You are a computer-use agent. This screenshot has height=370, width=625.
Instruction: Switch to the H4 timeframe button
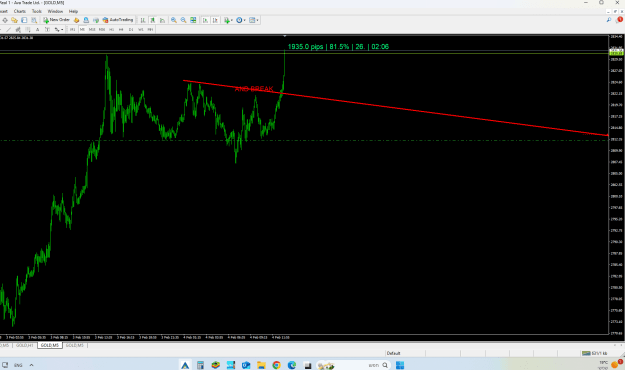[121, 30]
